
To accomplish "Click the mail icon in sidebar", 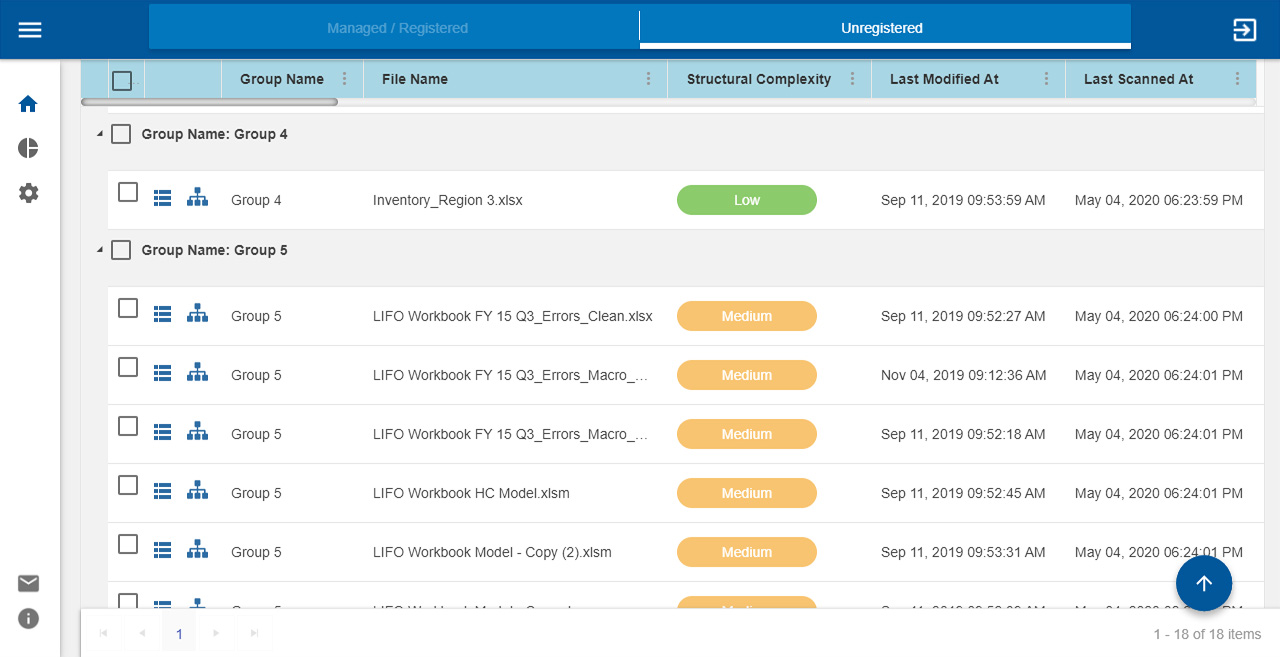I will click(x=28, y=583).
